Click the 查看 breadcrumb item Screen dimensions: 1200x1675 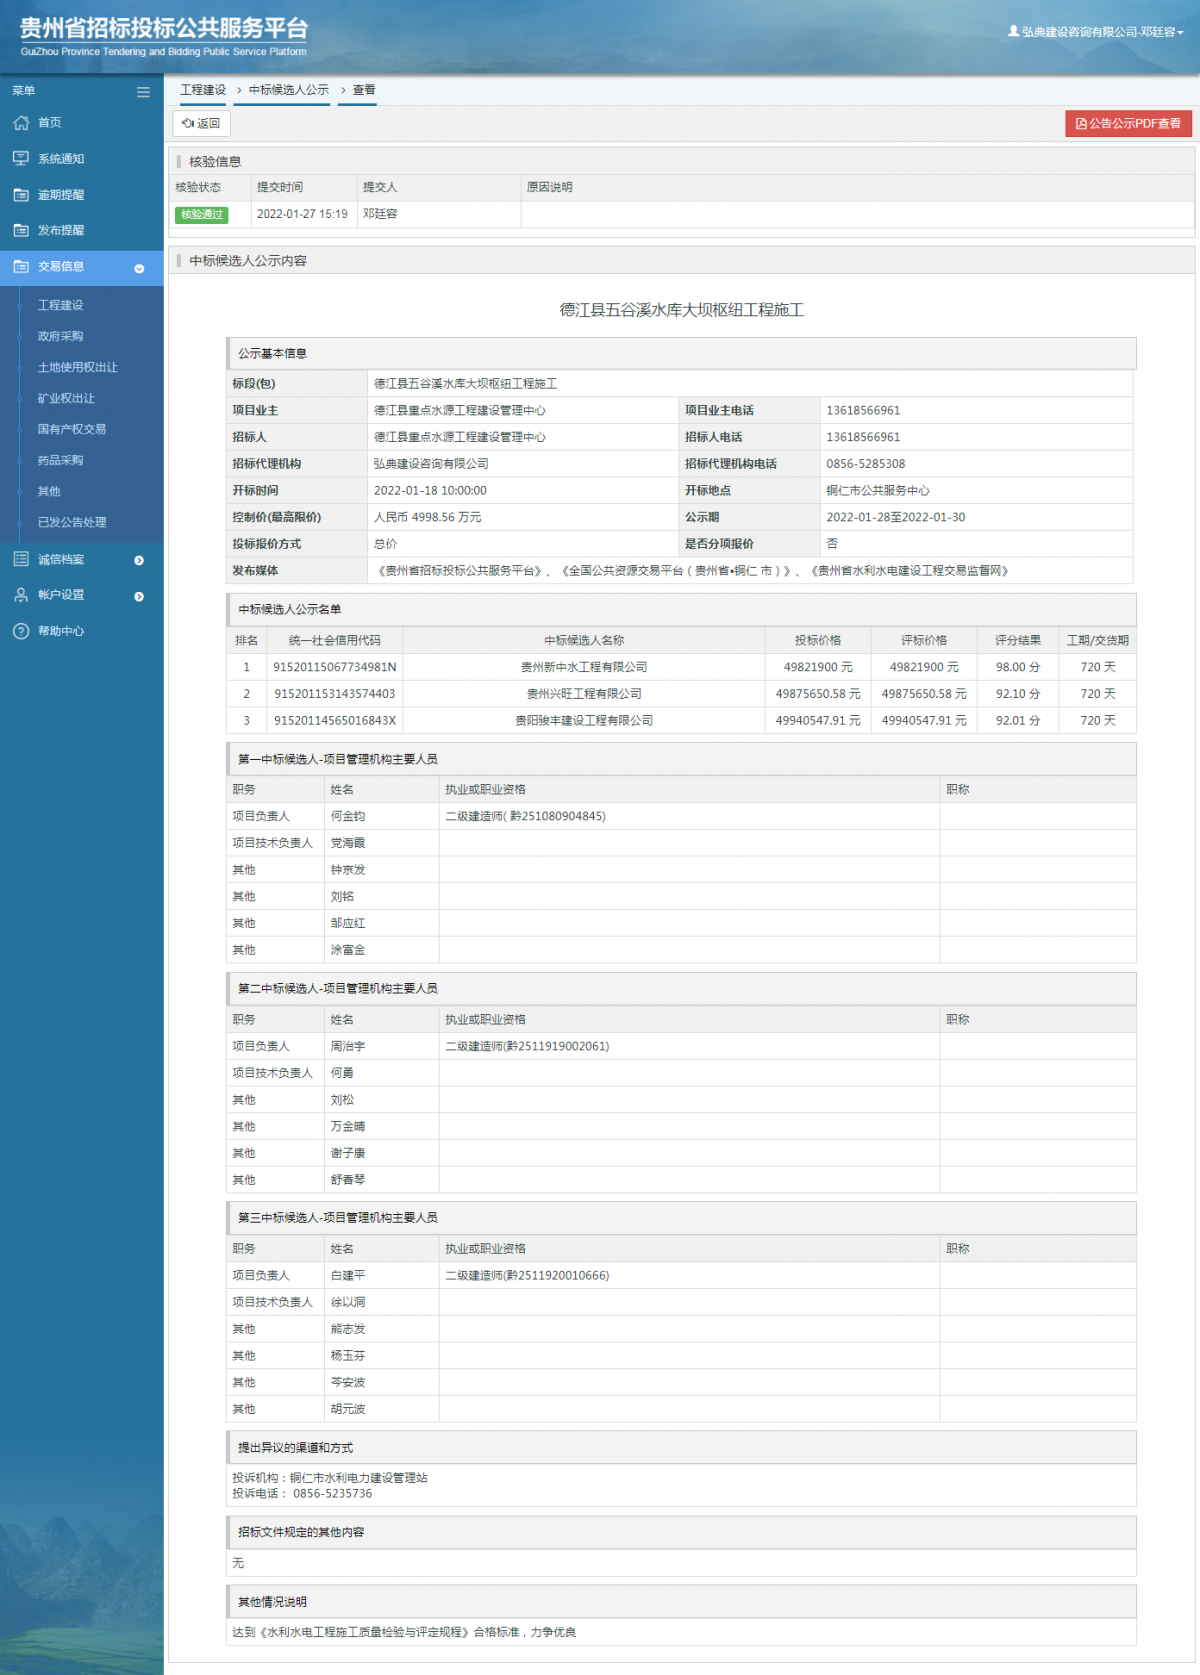coord(364,90)
